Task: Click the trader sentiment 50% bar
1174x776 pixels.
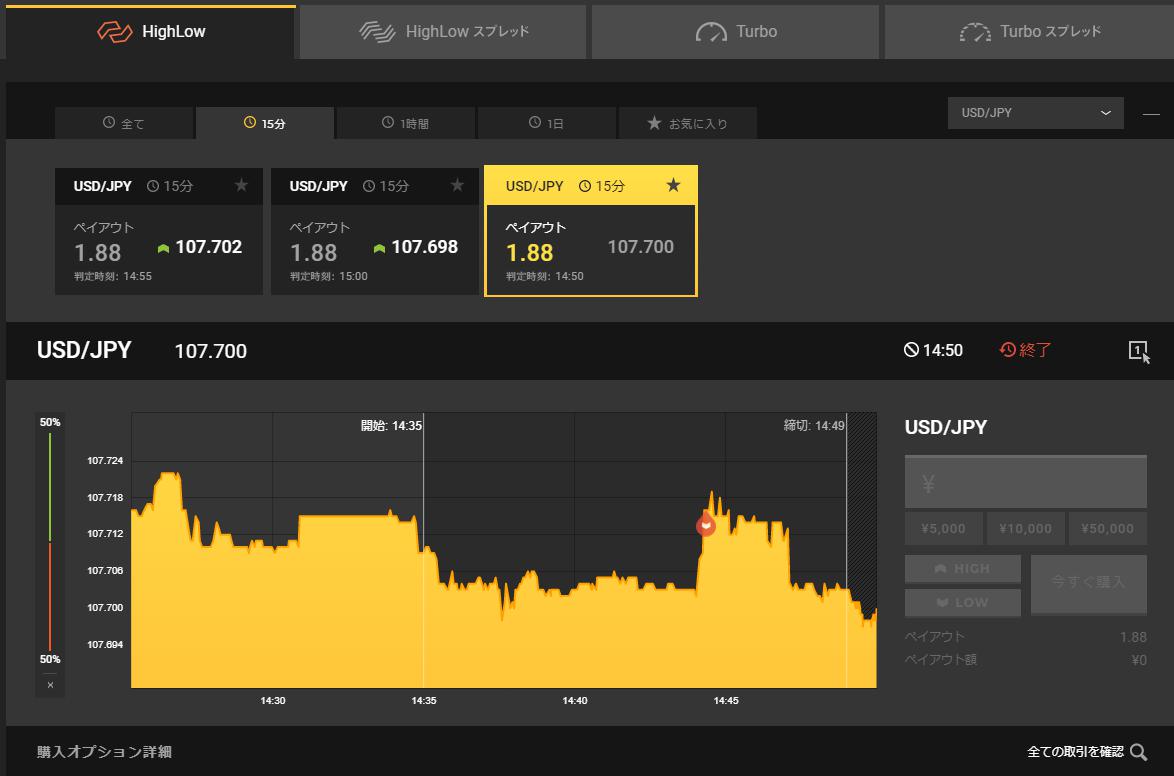Action: [50, 541]
